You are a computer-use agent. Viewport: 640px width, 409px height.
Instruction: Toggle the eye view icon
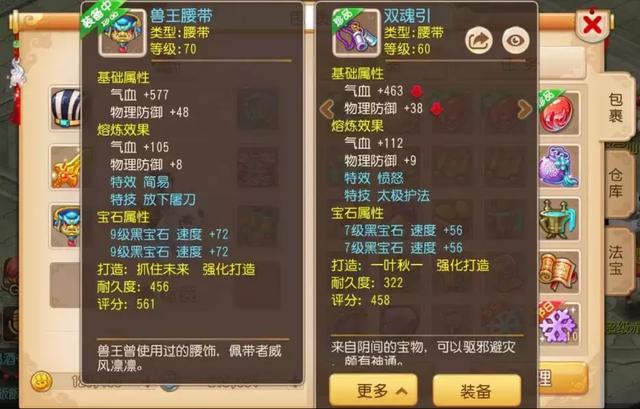[516, 40]
